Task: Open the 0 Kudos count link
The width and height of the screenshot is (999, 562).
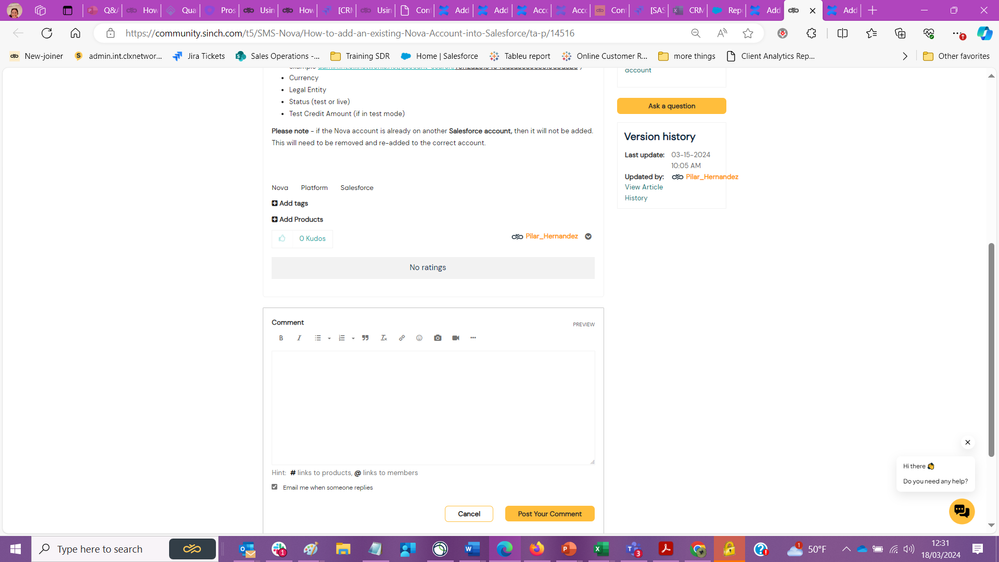Action: [312, 238]
